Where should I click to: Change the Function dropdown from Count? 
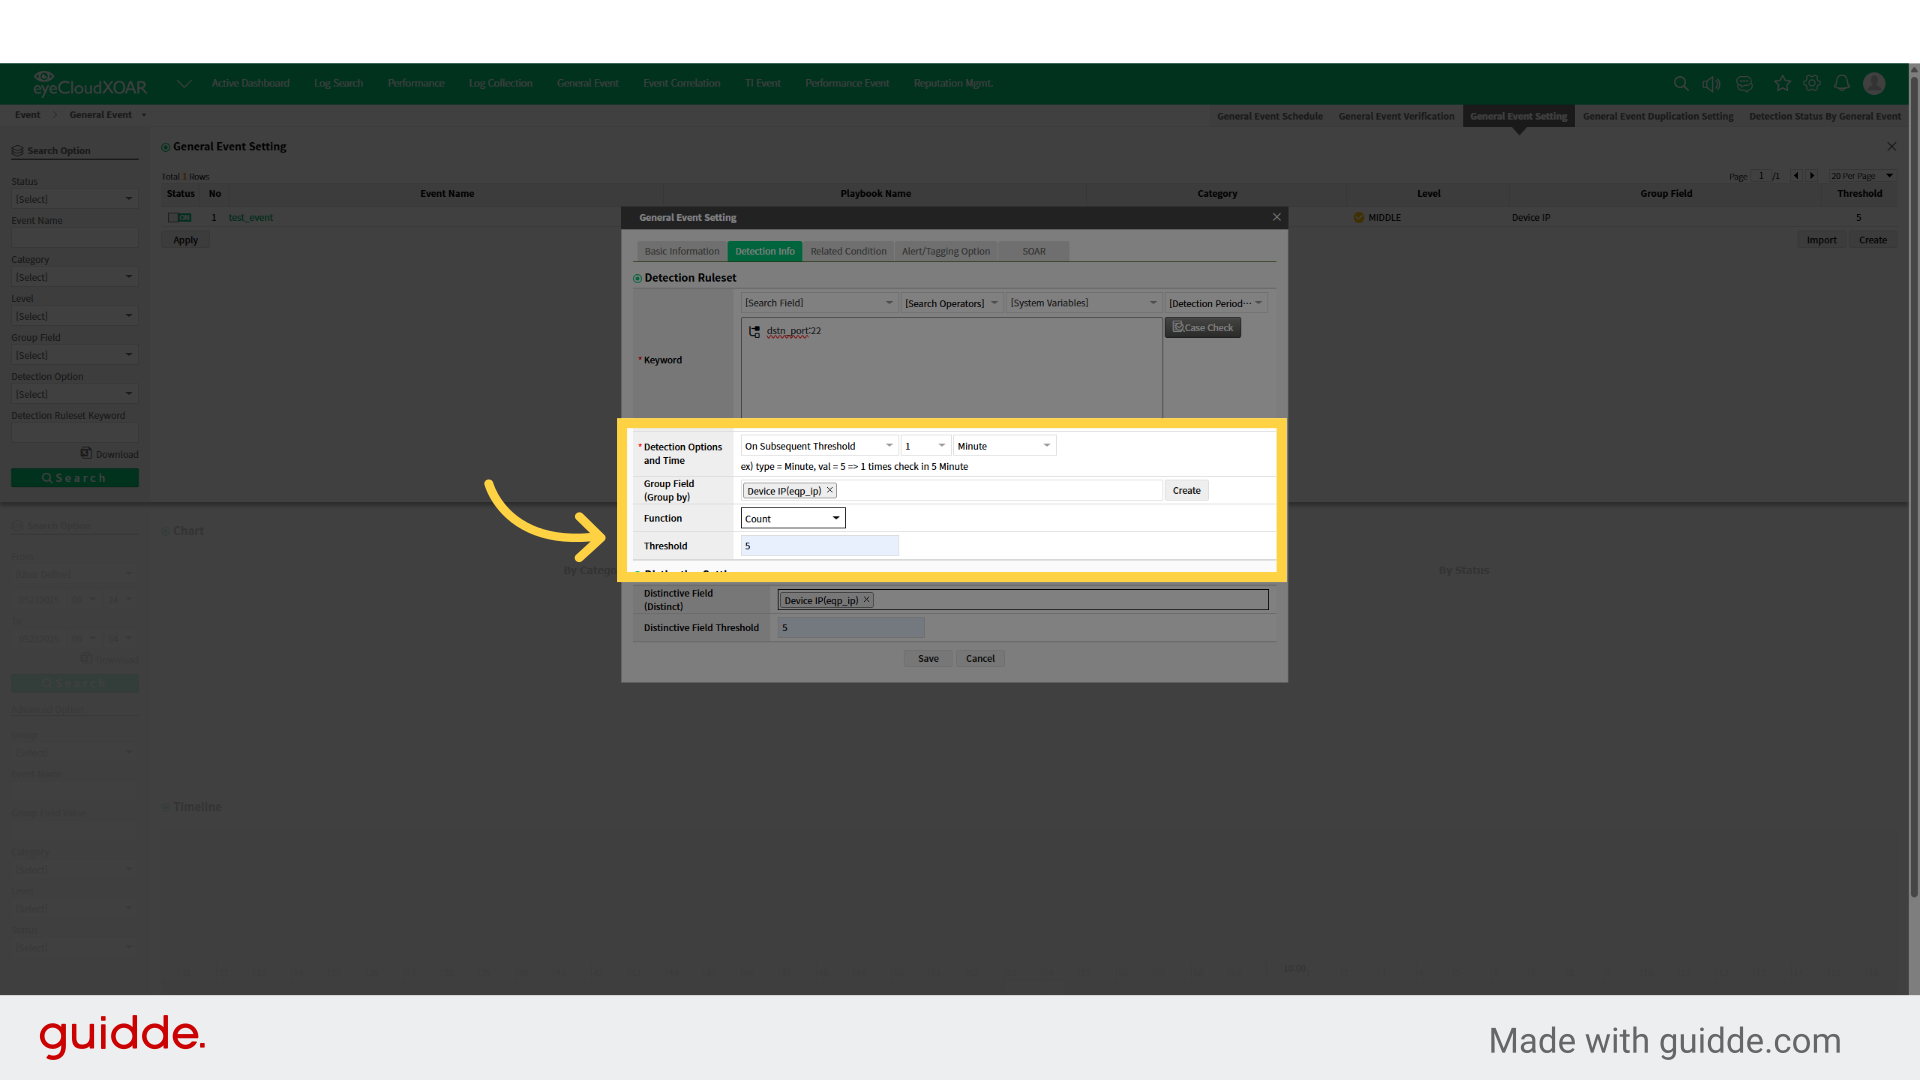tap(792, 517)
